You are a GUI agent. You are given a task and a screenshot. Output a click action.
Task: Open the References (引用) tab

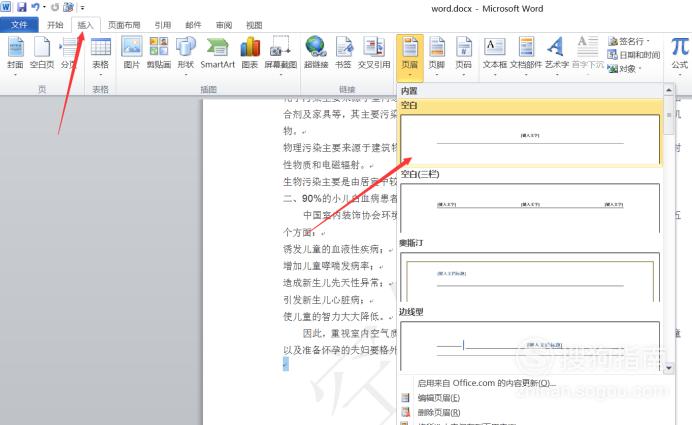[162, 25]
